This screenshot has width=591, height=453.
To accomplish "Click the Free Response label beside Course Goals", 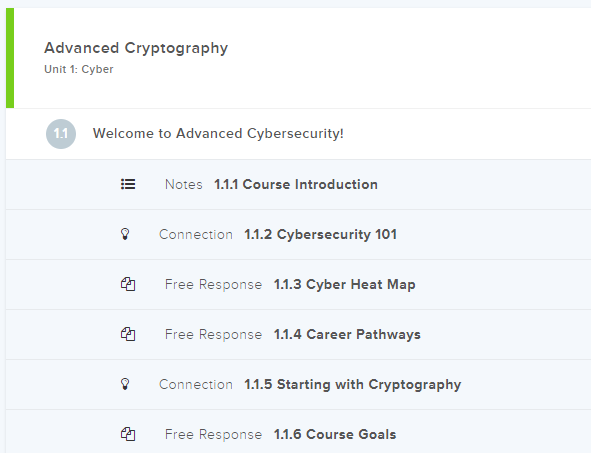I will pos(213,434).
